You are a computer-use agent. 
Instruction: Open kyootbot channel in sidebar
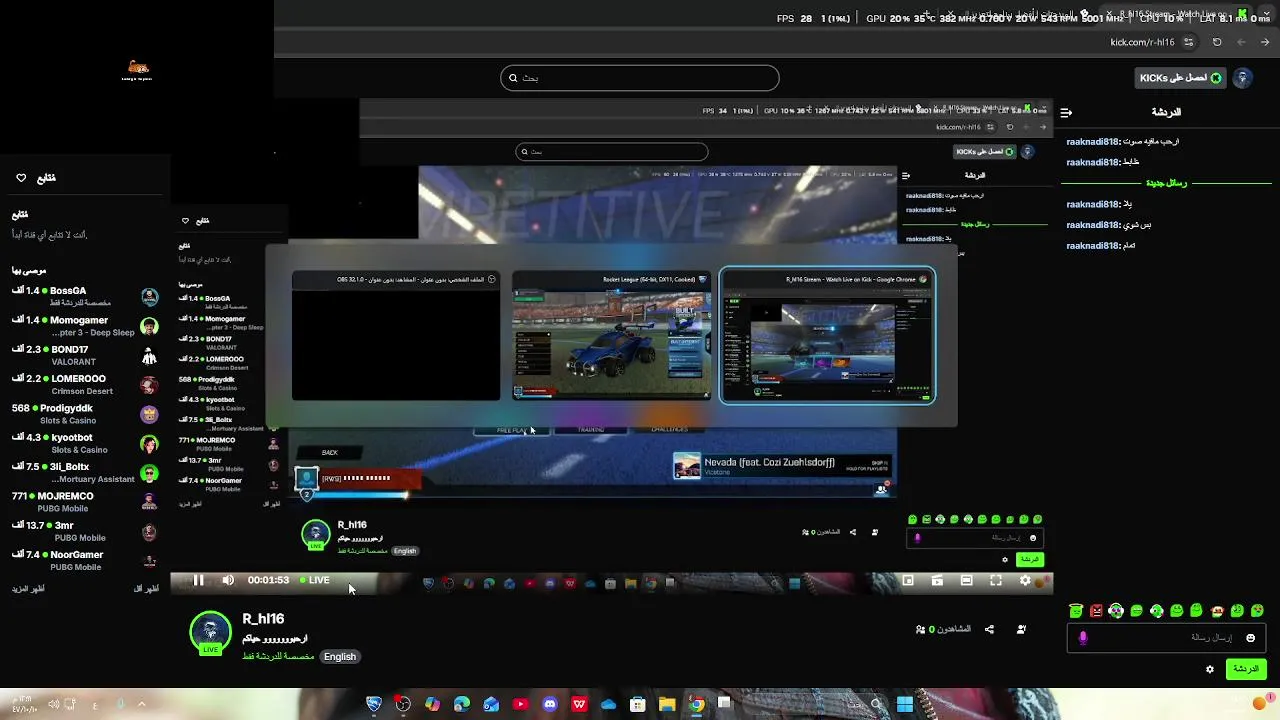point(84,443)
